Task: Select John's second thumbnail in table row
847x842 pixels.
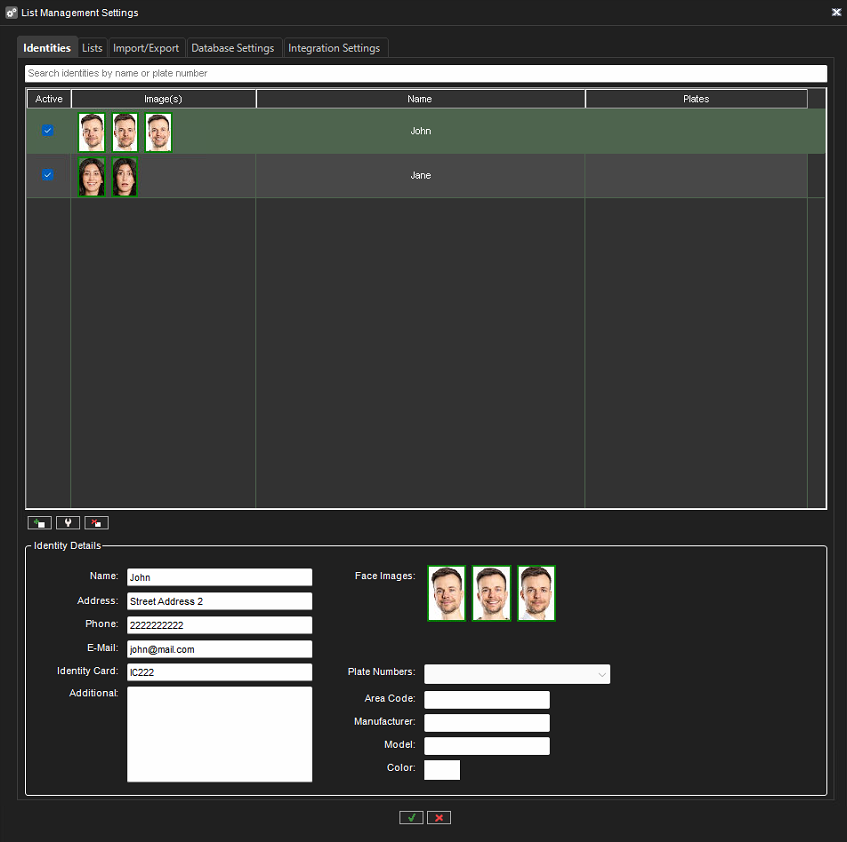Action: coord(125,132)
